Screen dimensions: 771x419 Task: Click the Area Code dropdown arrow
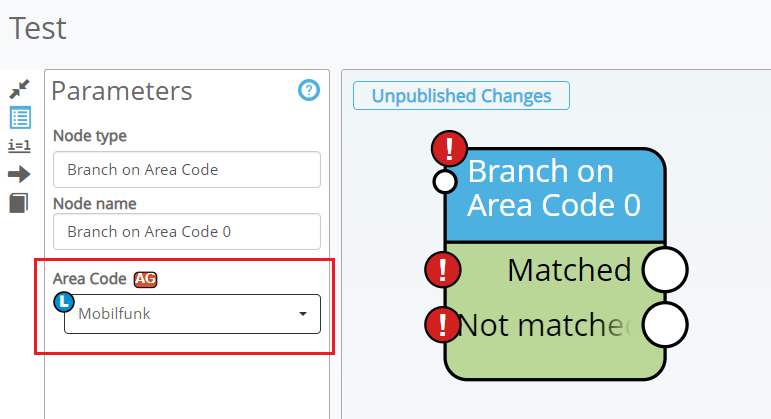[x=303, y=315]
